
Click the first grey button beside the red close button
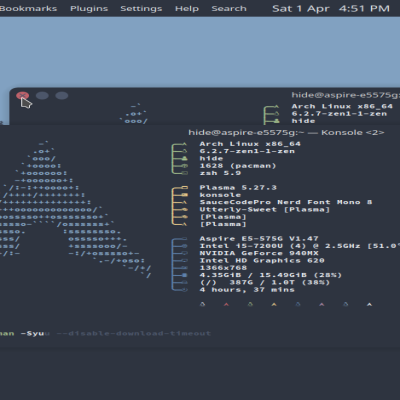pyautogui.click(x=42, y=96)
